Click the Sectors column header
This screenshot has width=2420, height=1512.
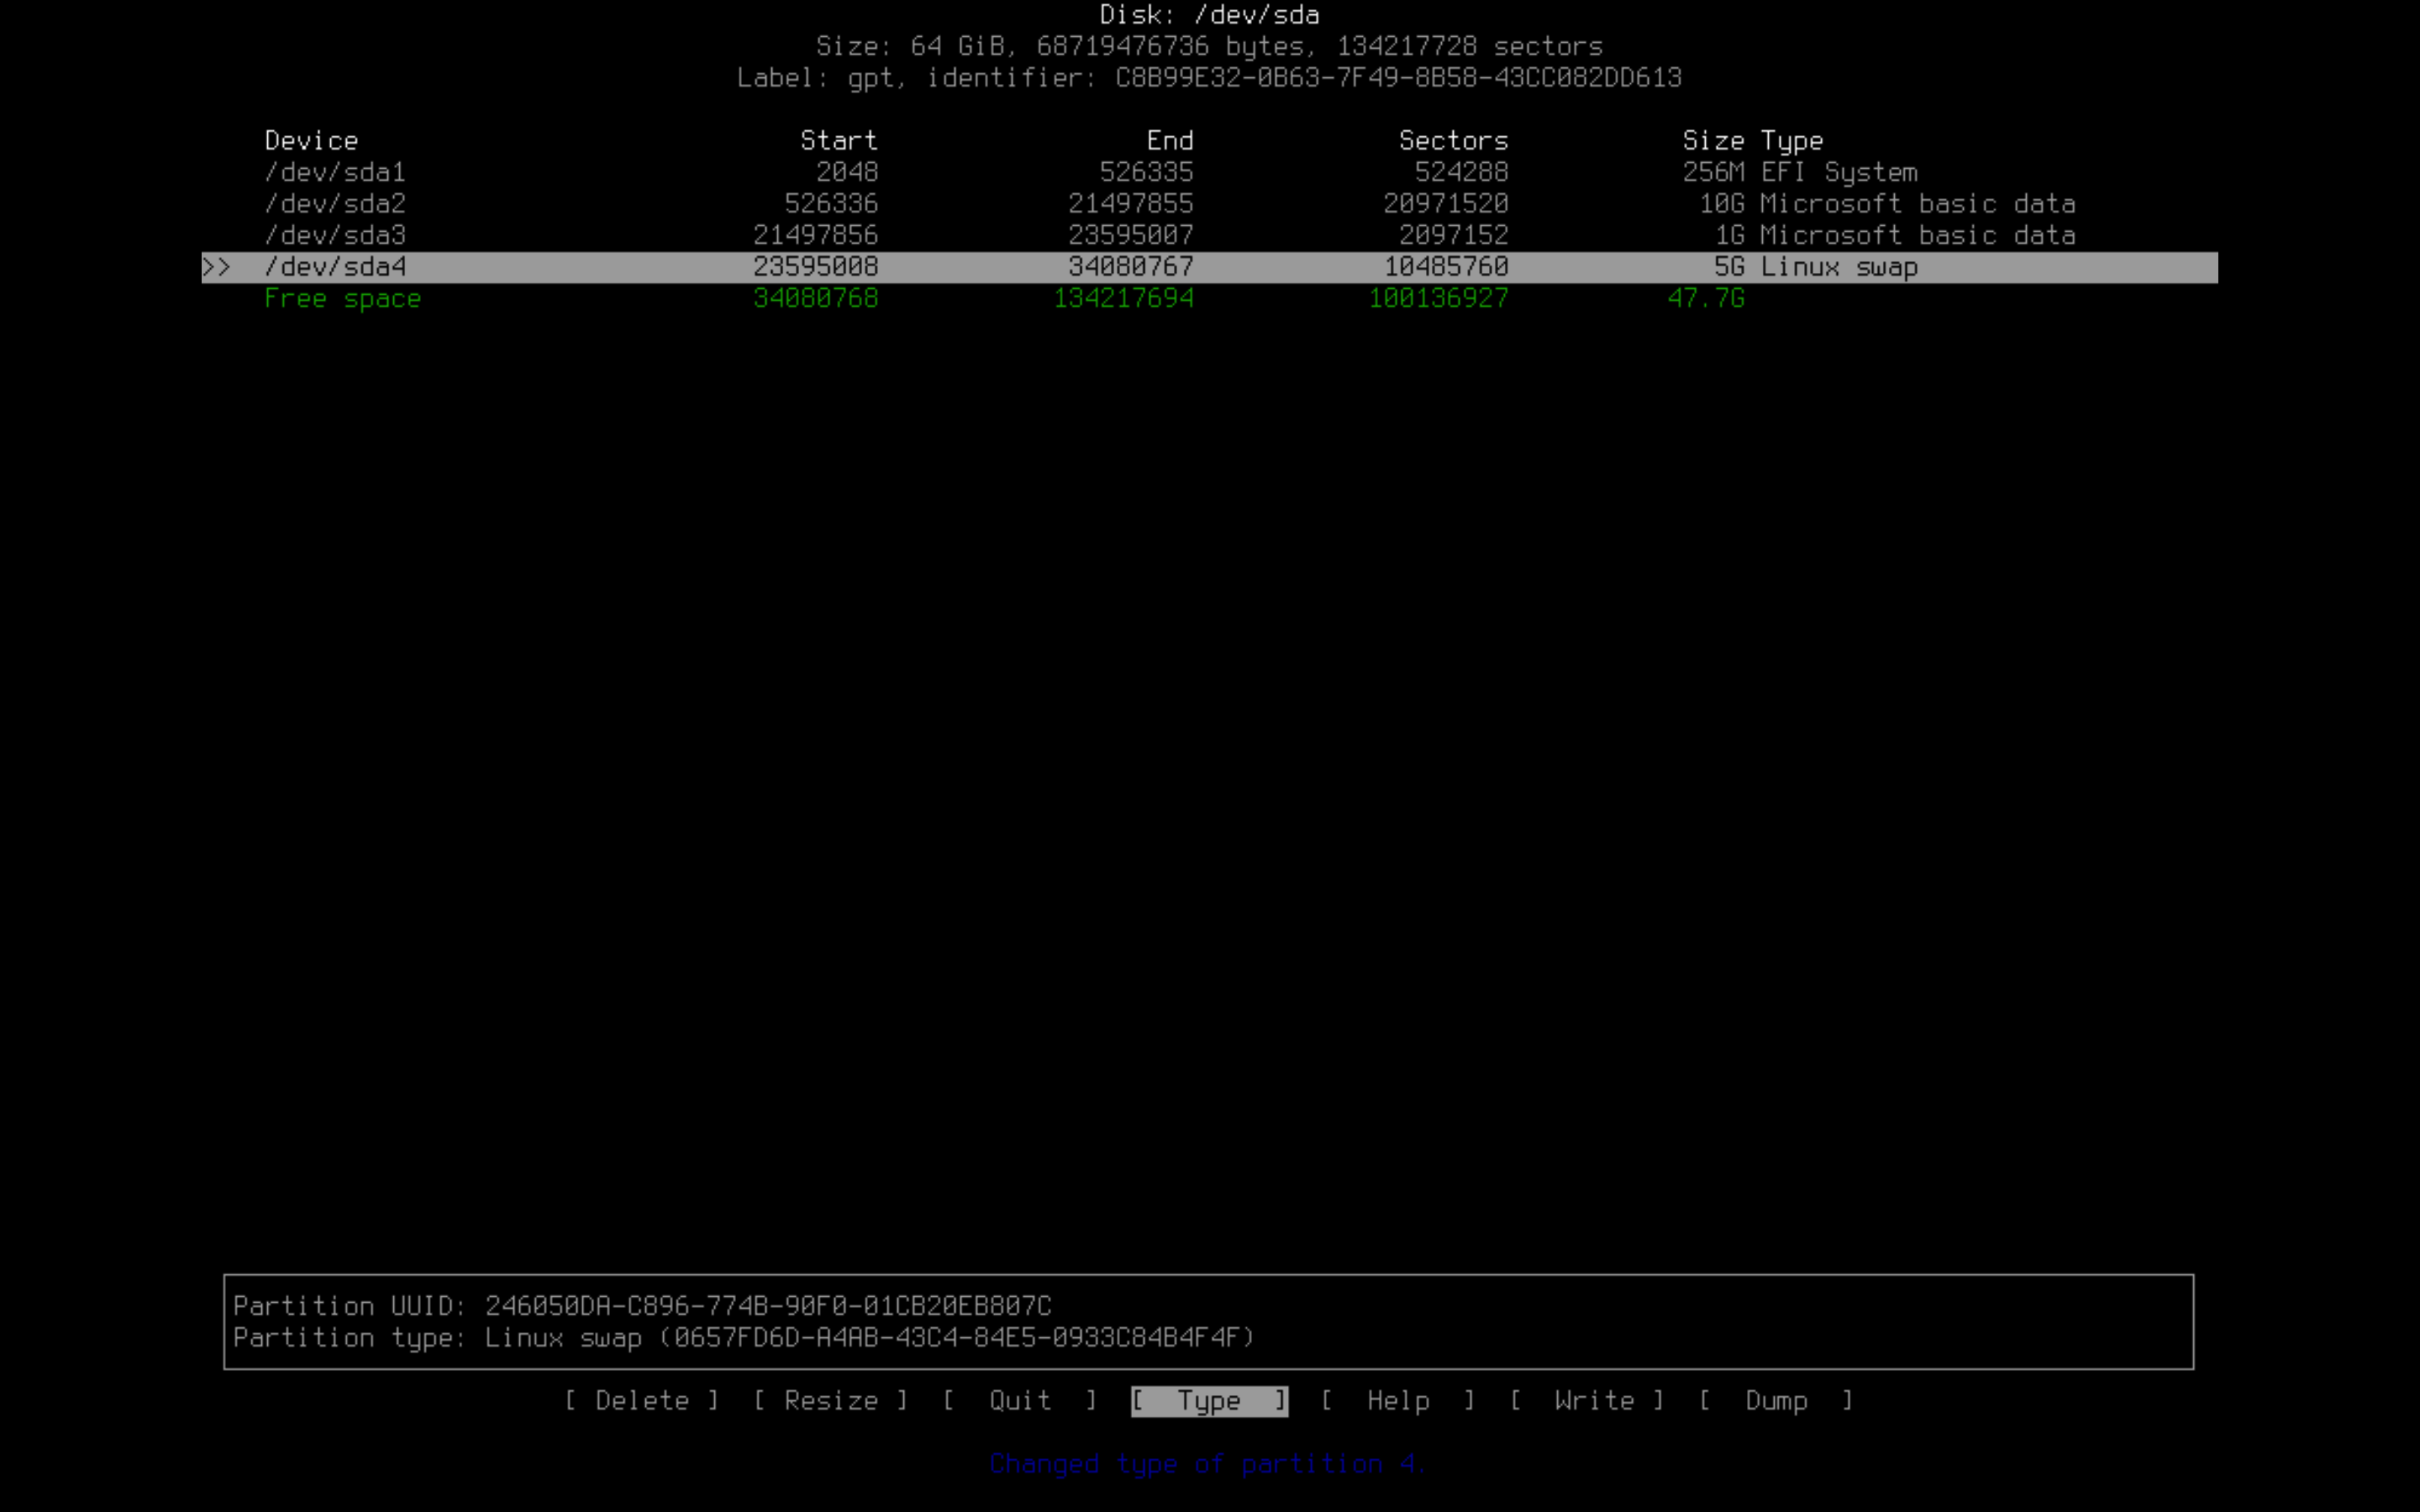coord(1452,141)
